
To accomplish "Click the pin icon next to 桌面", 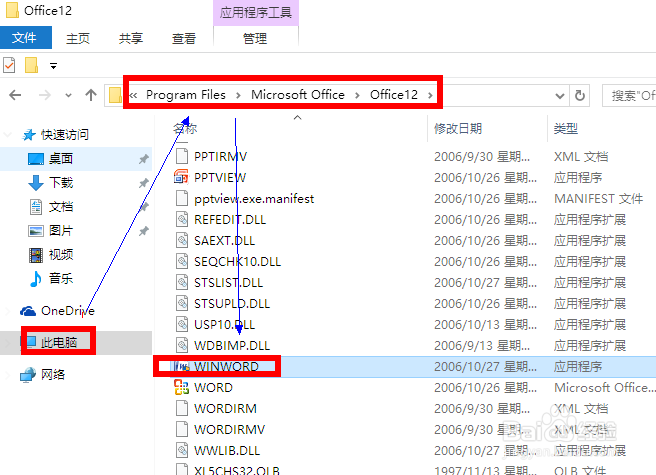I will point(144,159).
